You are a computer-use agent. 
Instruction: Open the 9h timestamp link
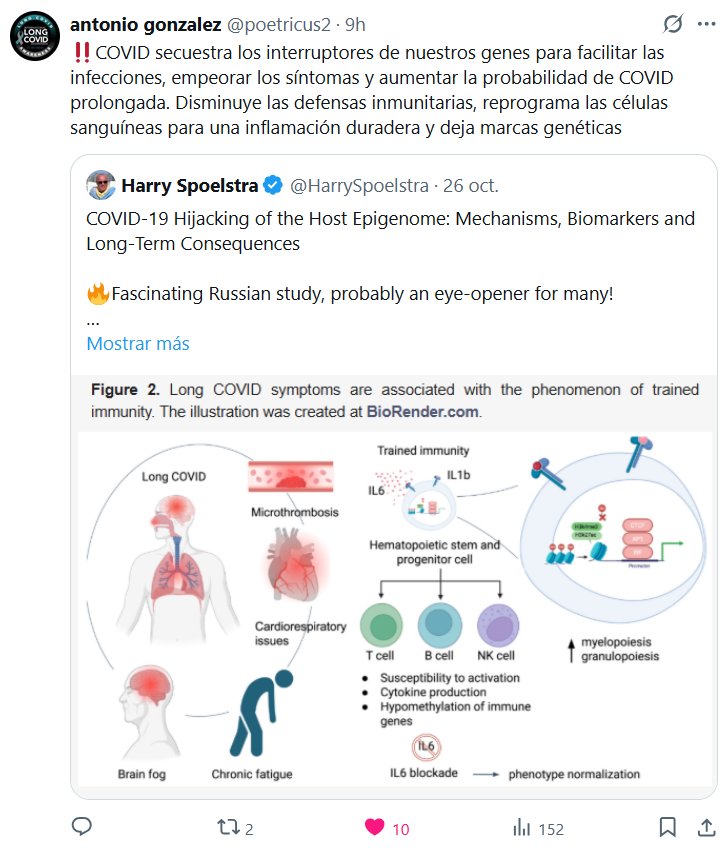click(x=355, y=23)
